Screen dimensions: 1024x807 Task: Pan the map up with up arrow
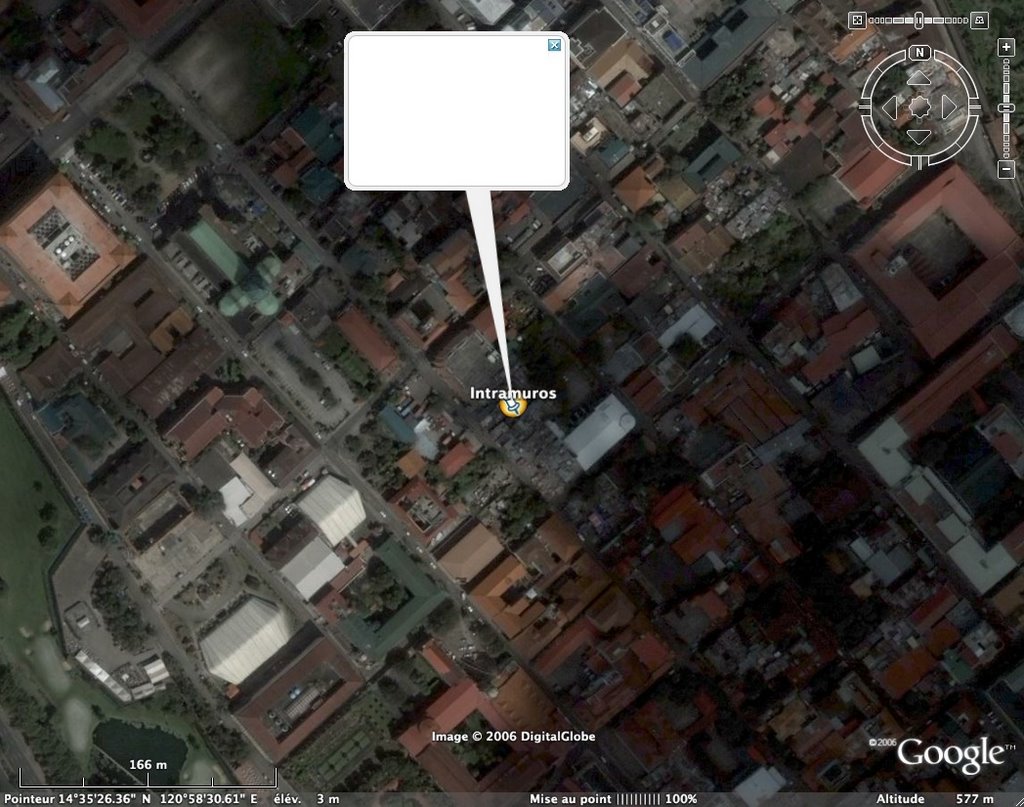(x=919, y=78)
